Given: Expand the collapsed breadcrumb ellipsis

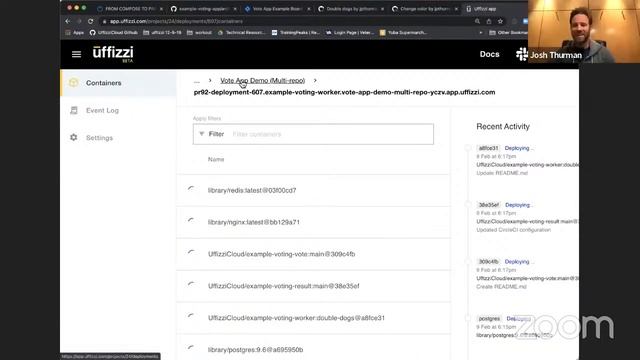Looking at the screenshot, I should click(x=197, y=81).
